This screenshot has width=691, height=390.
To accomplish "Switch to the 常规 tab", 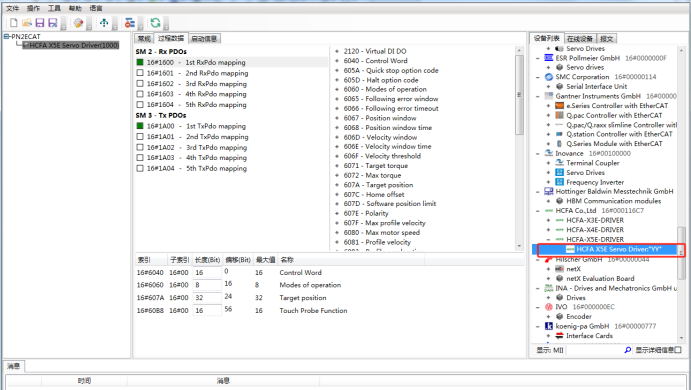I will click(144, 39).
